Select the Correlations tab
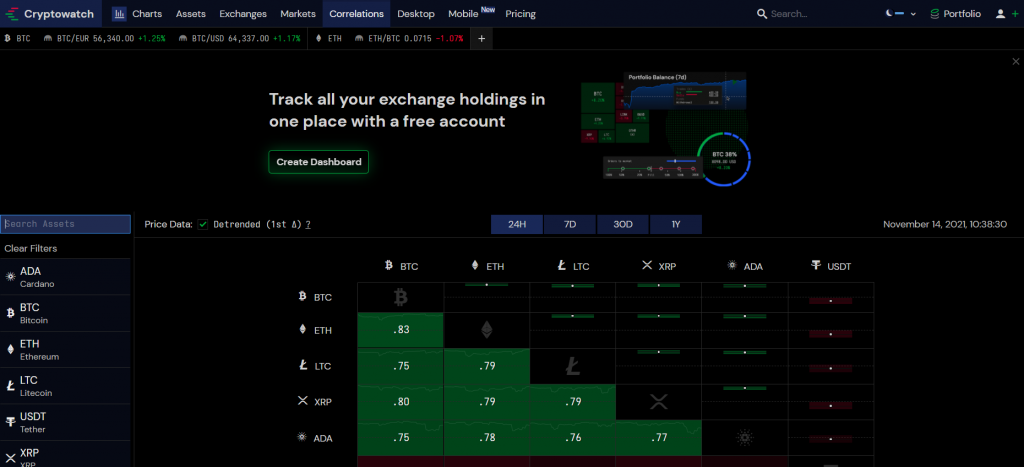The height and width of the screenshot is (467, 1024). (x=357, y=14)
